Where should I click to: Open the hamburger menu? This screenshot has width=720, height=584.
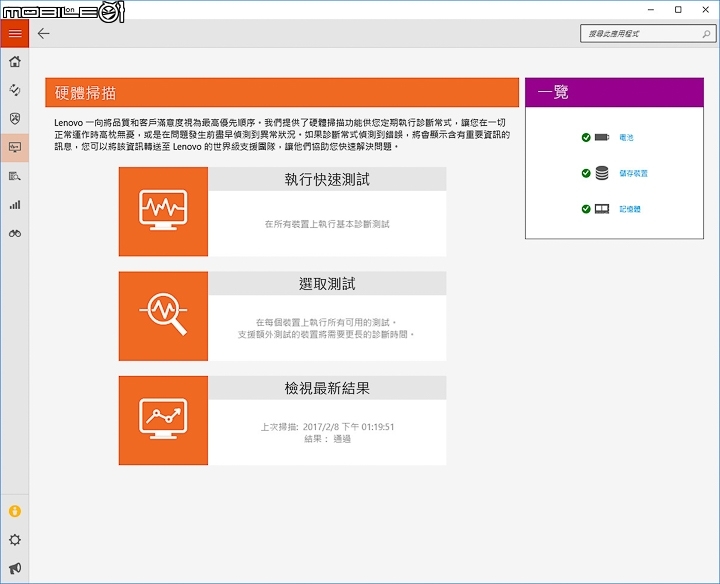tap(15, 34)
